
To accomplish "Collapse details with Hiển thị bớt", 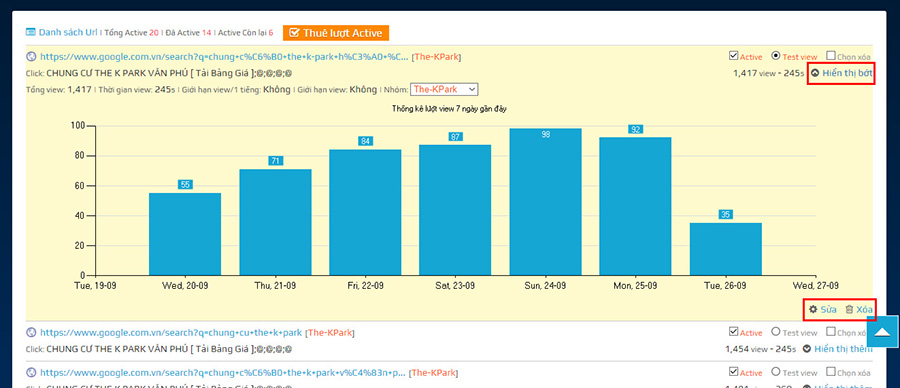I will pyautogui.click(x=842, y=73).
